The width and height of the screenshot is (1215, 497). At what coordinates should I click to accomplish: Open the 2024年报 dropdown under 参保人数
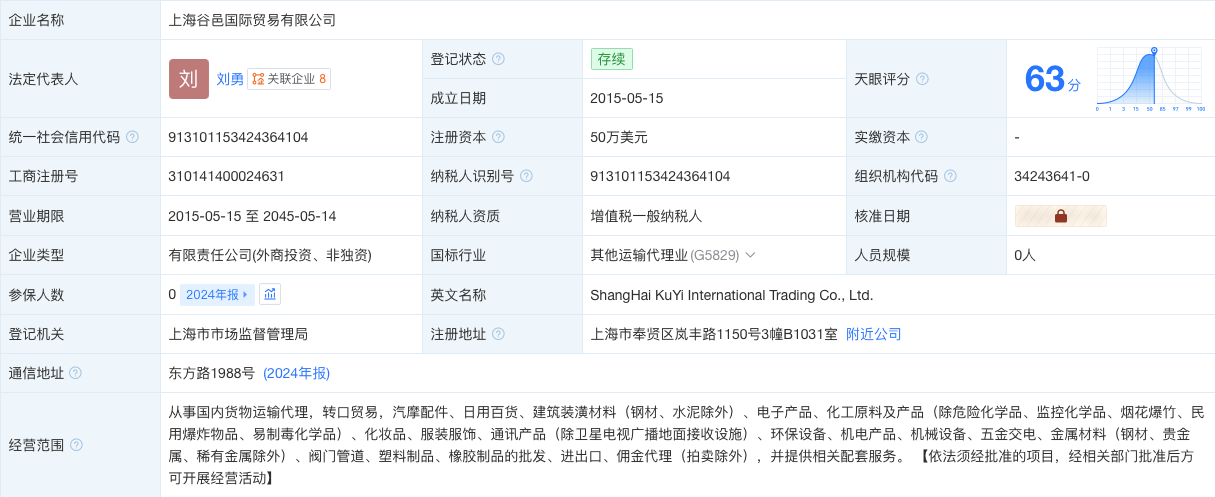217,294
